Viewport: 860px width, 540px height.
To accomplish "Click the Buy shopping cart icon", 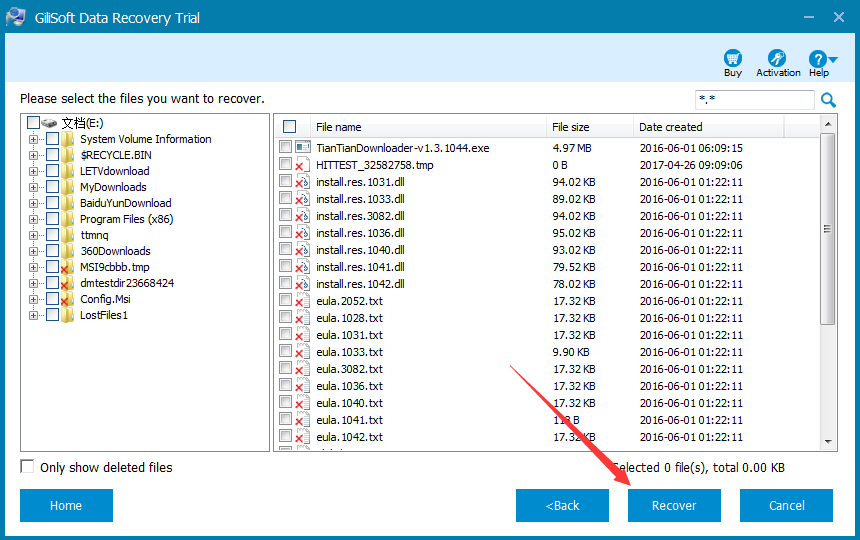I will (733, 59).
